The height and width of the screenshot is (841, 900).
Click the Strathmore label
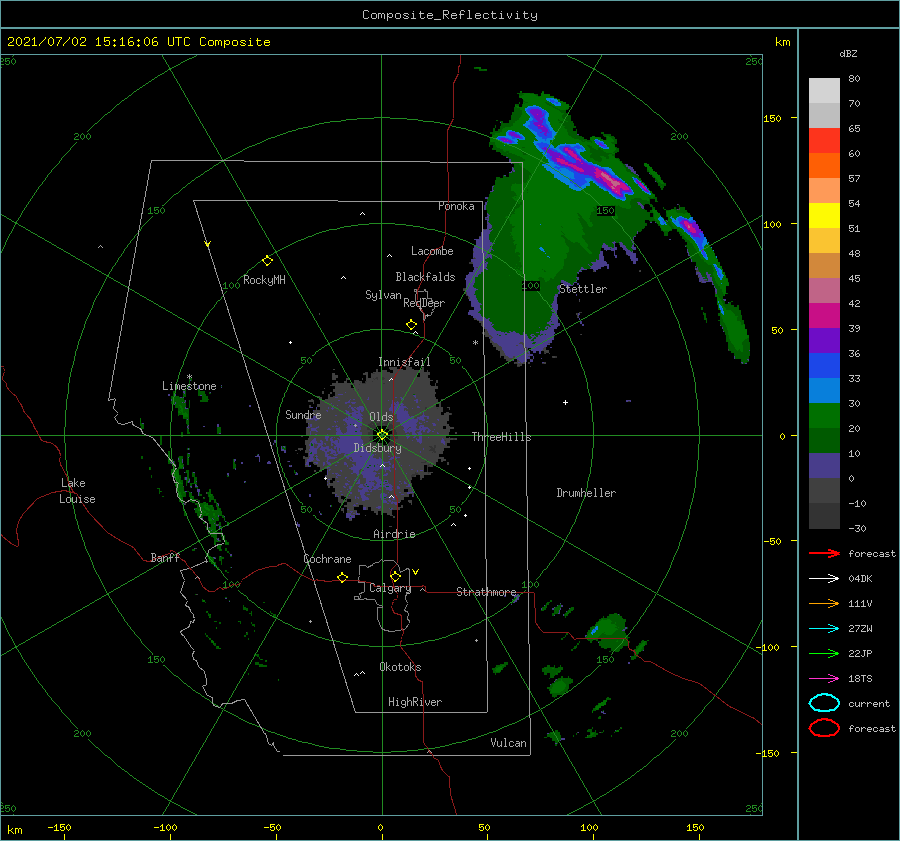tap(486, 592)
